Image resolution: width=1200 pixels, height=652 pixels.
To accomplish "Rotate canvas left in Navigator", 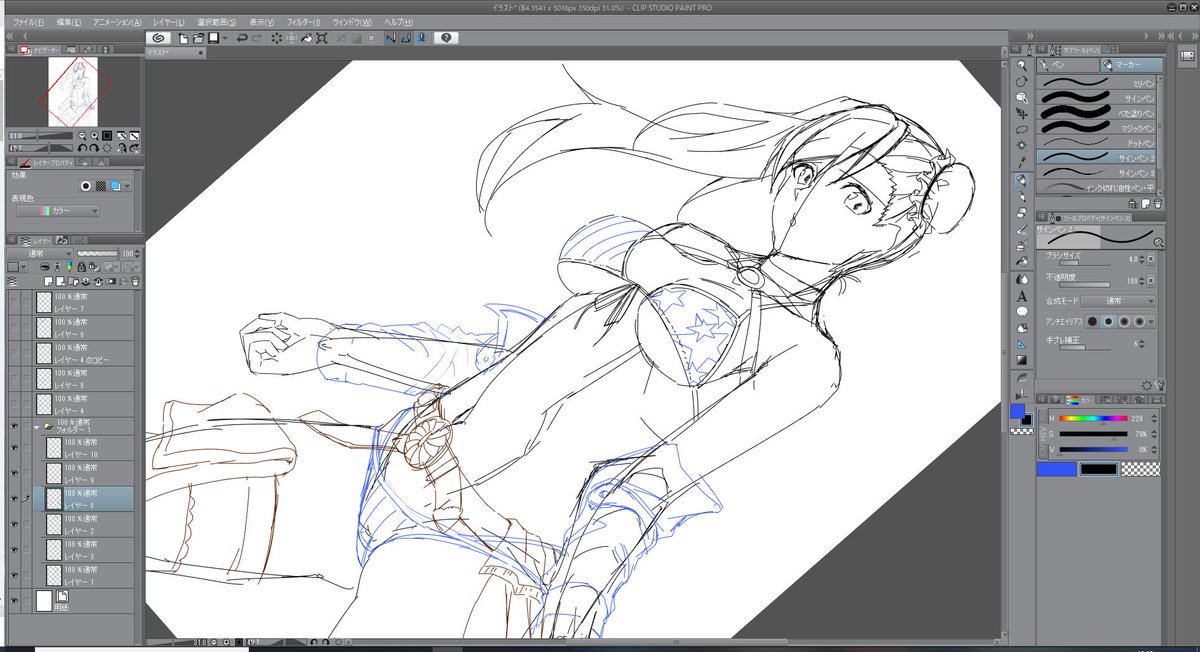I will pos(84,147).
